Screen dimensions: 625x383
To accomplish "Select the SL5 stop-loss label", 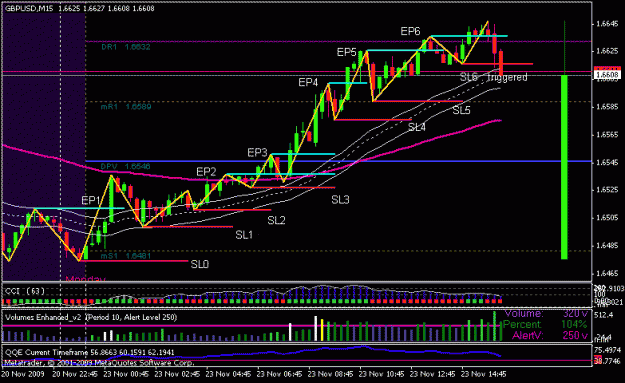I will 461,110.
